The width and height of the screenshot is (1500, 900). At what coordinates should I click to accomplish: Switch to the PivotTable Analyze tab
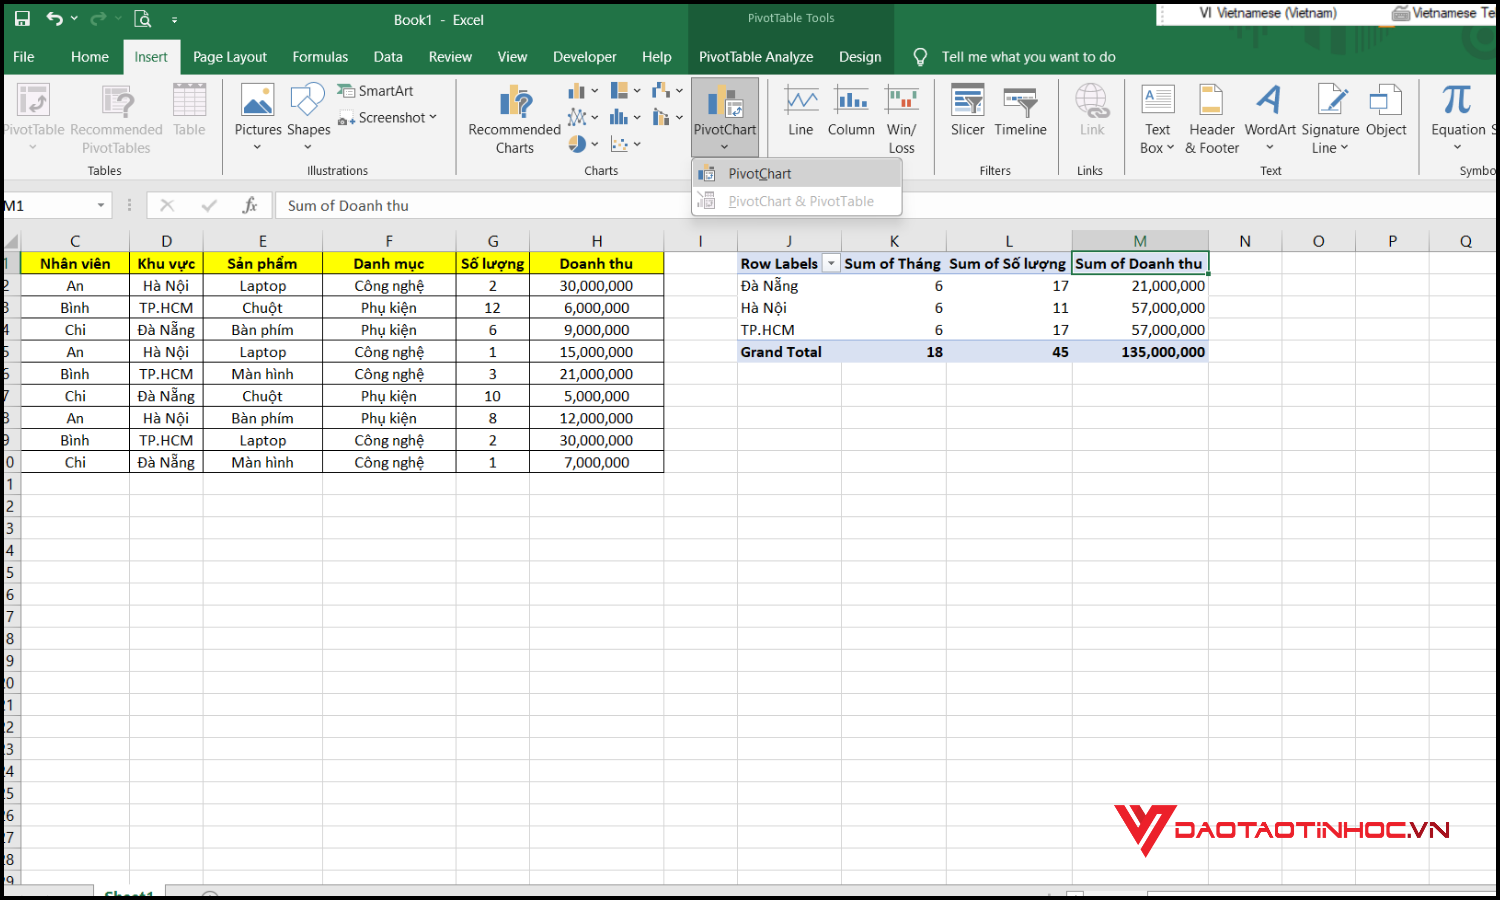pos(755,57)
